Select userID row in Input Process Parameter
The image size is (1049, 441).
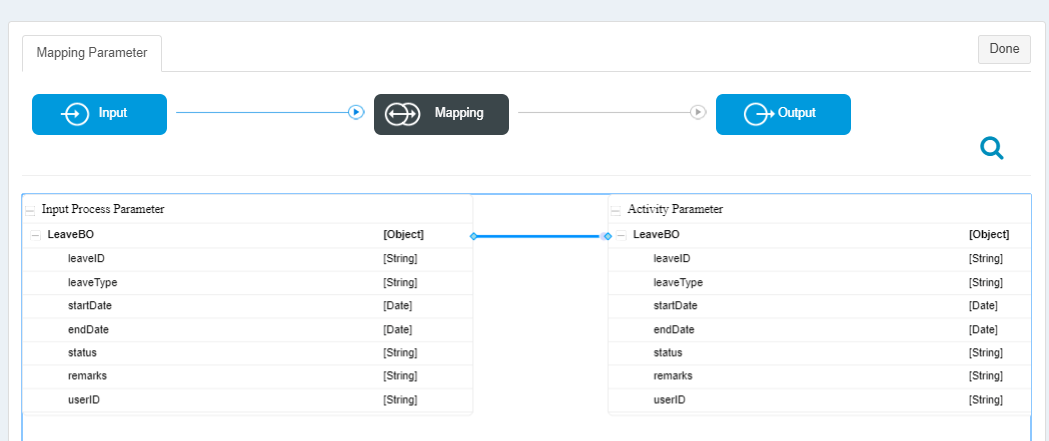[x=248, y=400]
